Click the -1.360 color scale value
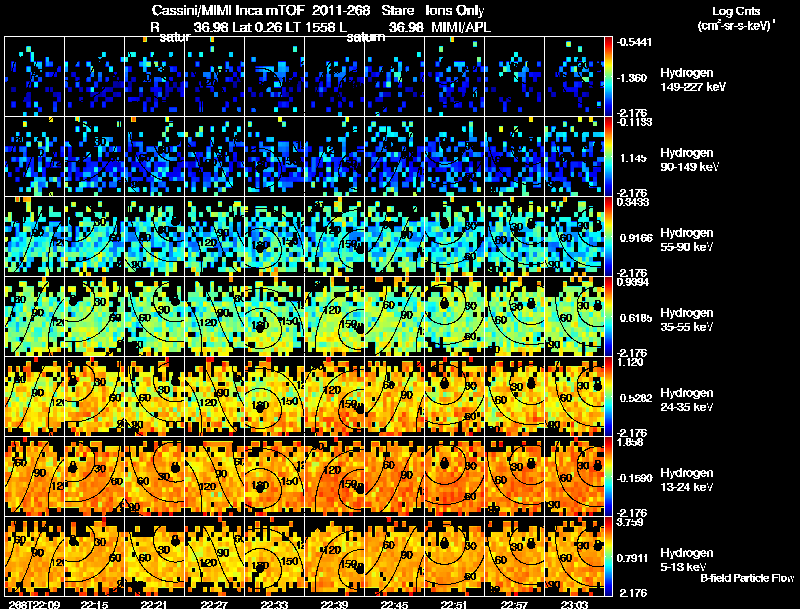This screenshot has width=800, height=609. click(x=632, y=78)
